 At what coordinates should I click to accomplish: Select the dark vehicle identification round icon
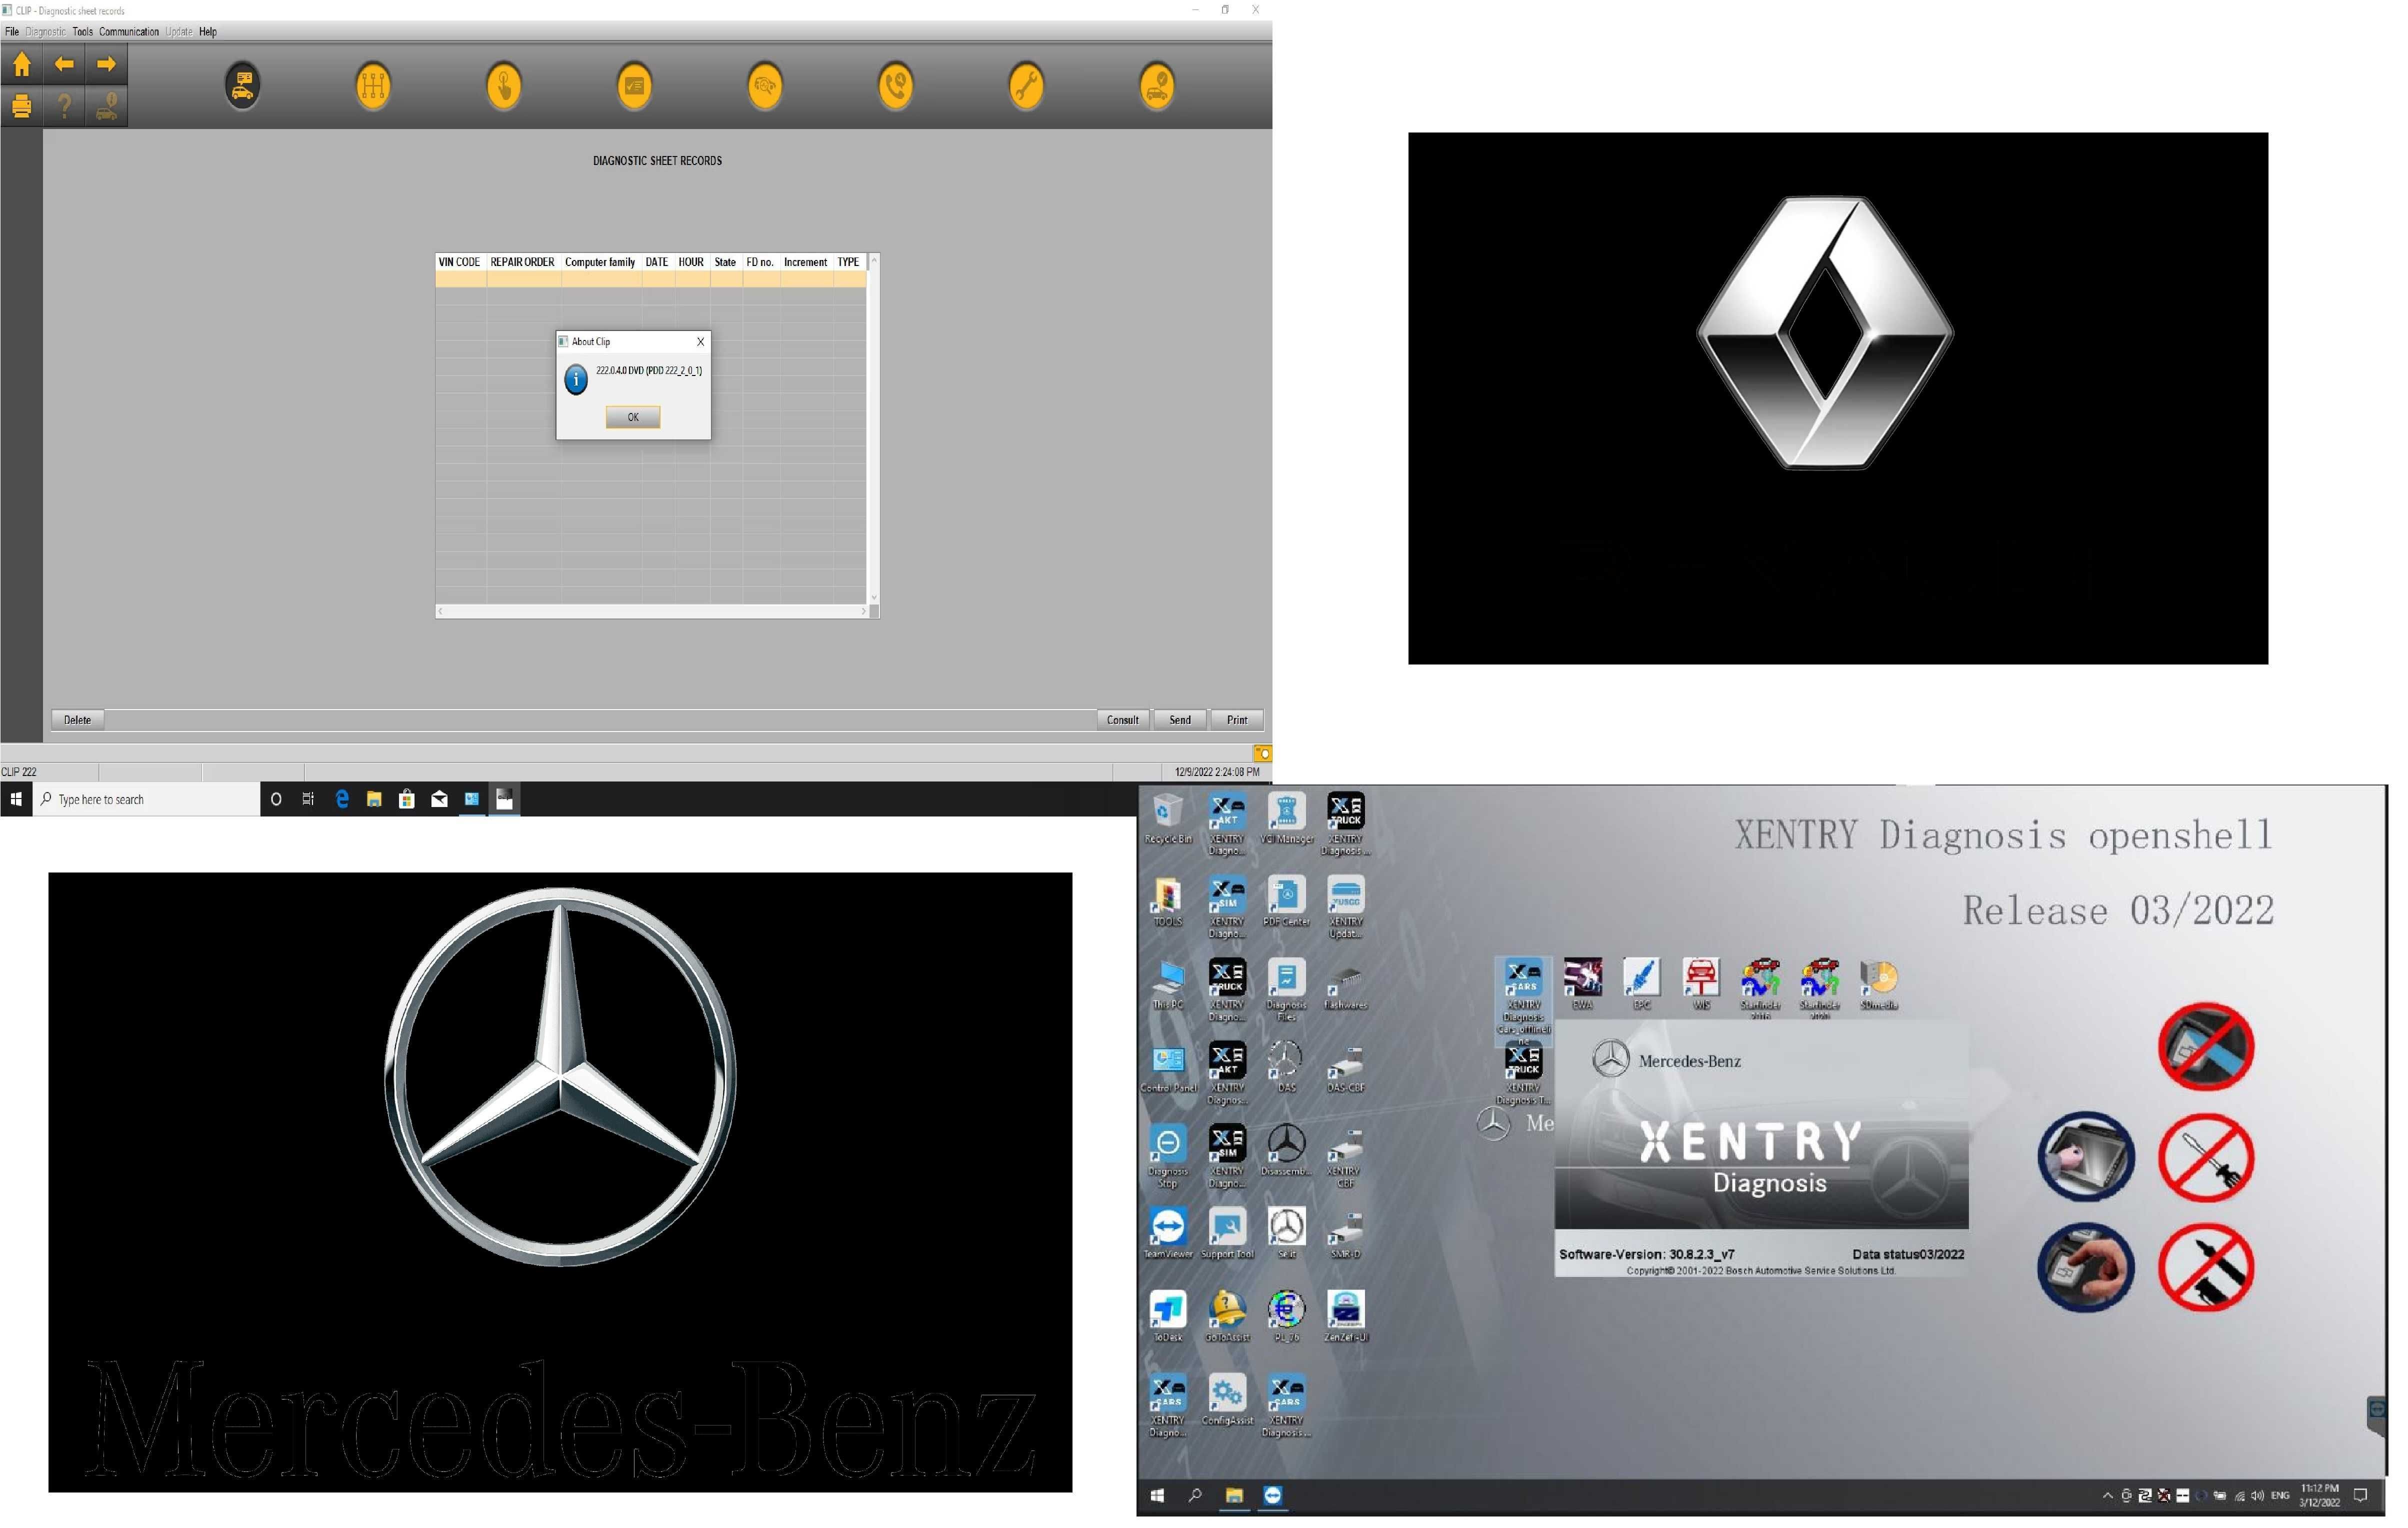click(x=243, y=86)
